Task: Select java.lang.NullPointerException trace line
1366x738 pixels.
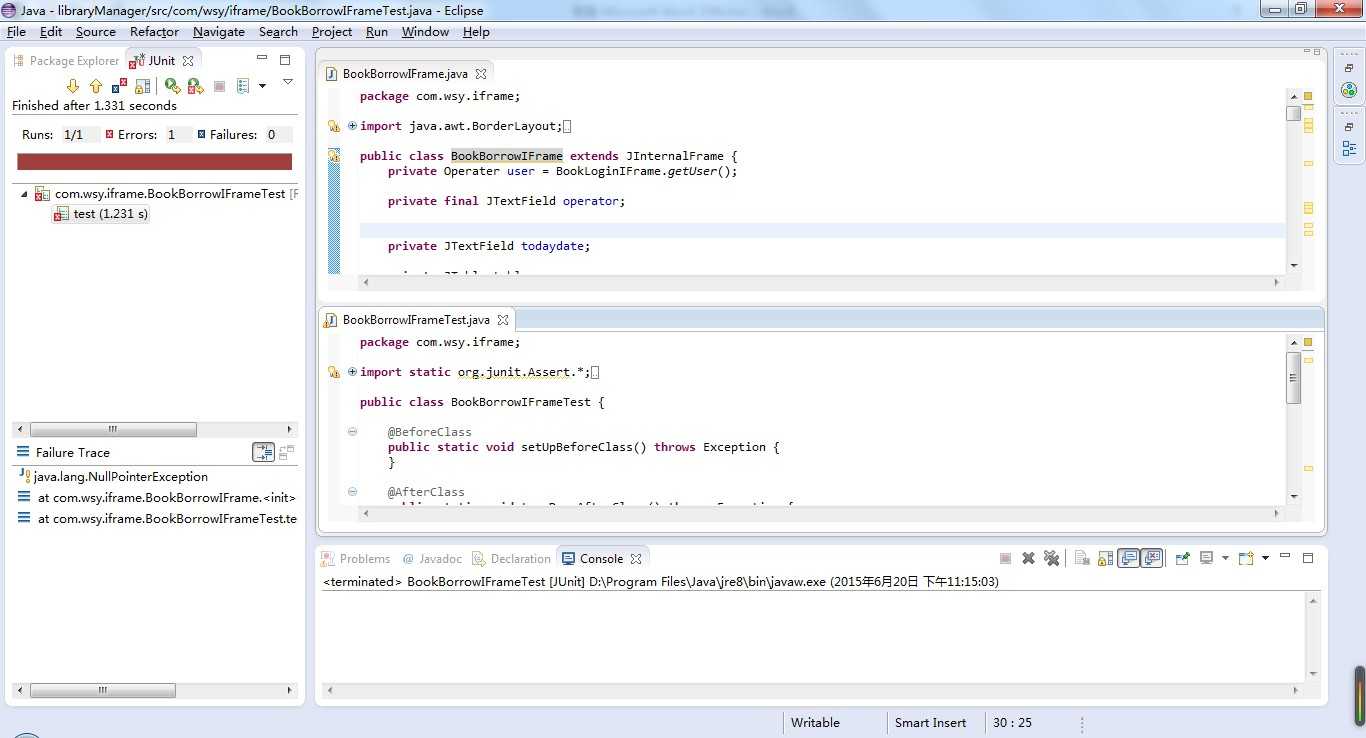Action: tap(120, 477)
